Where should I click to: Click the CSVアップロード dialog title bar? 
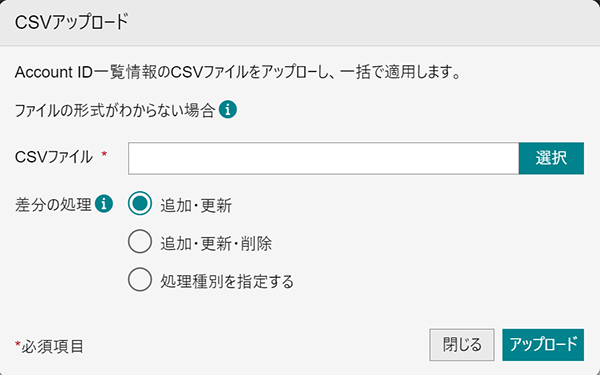click(x=300, y=23)
